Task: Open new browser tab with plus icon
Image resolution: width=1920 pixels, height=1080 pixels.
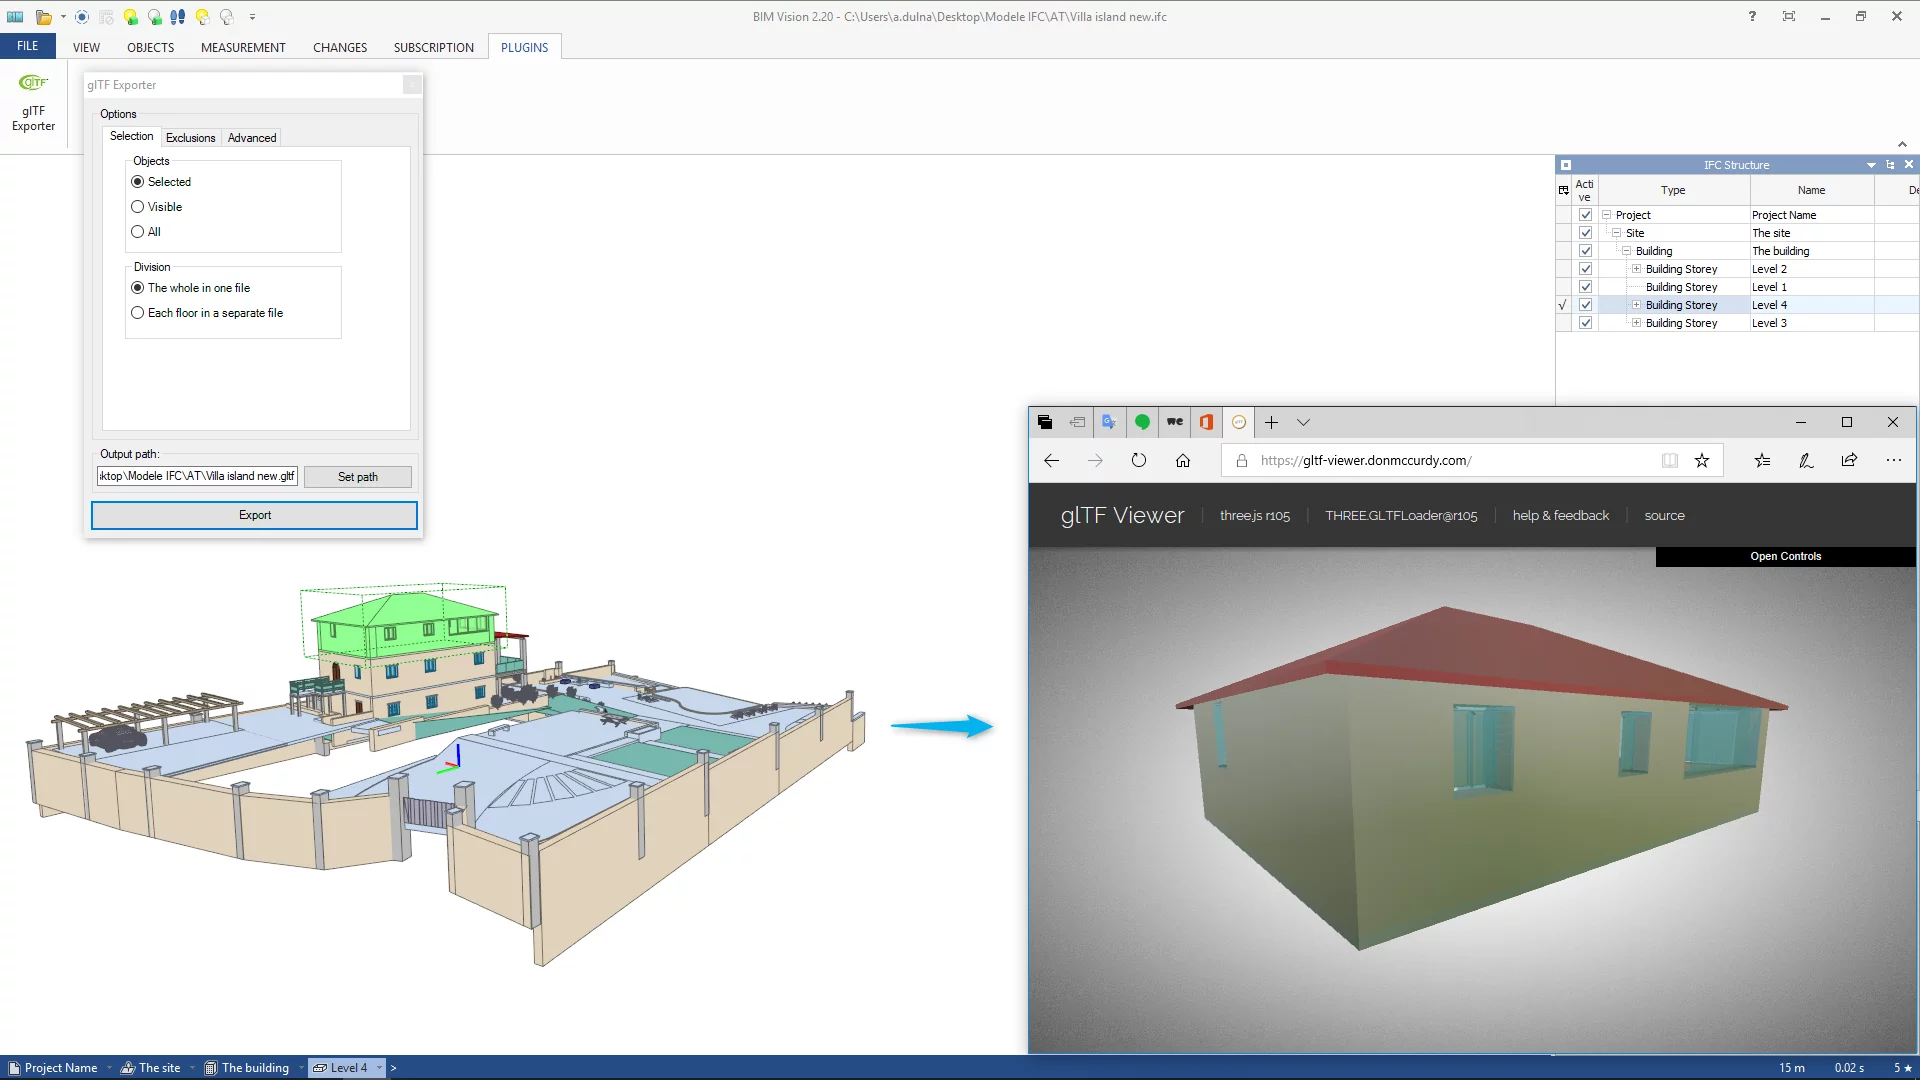Action: pyautogui.click(x=1271, y=423)
